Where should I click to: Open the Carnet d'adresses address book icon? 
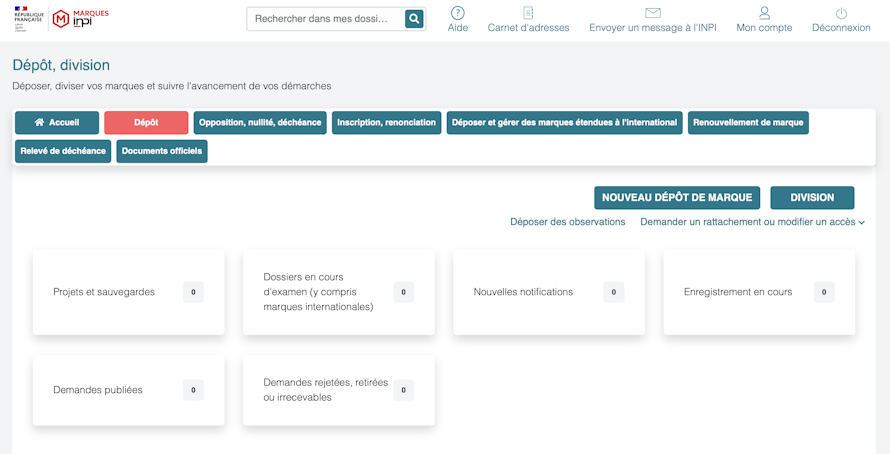click(x=528, y=12)
